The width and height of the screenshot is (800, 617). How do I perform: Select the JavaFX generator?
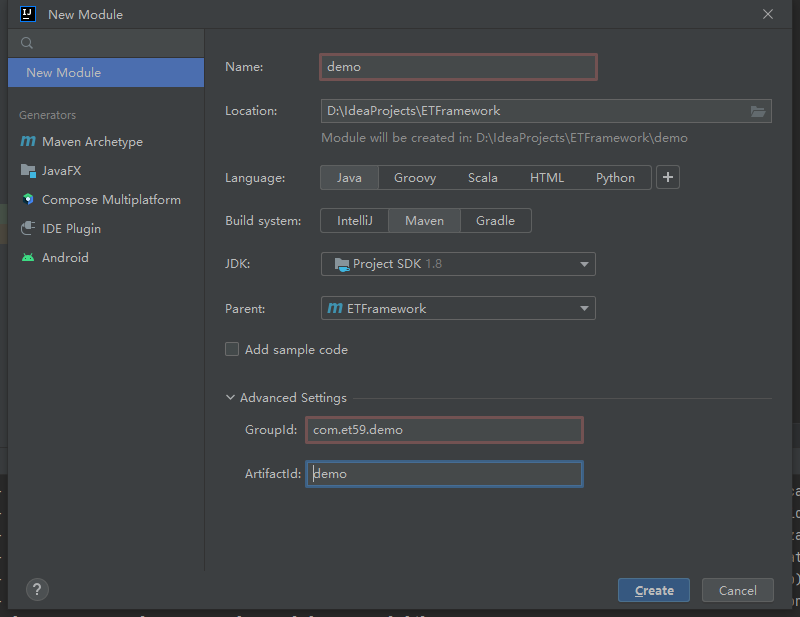(73, 170)
